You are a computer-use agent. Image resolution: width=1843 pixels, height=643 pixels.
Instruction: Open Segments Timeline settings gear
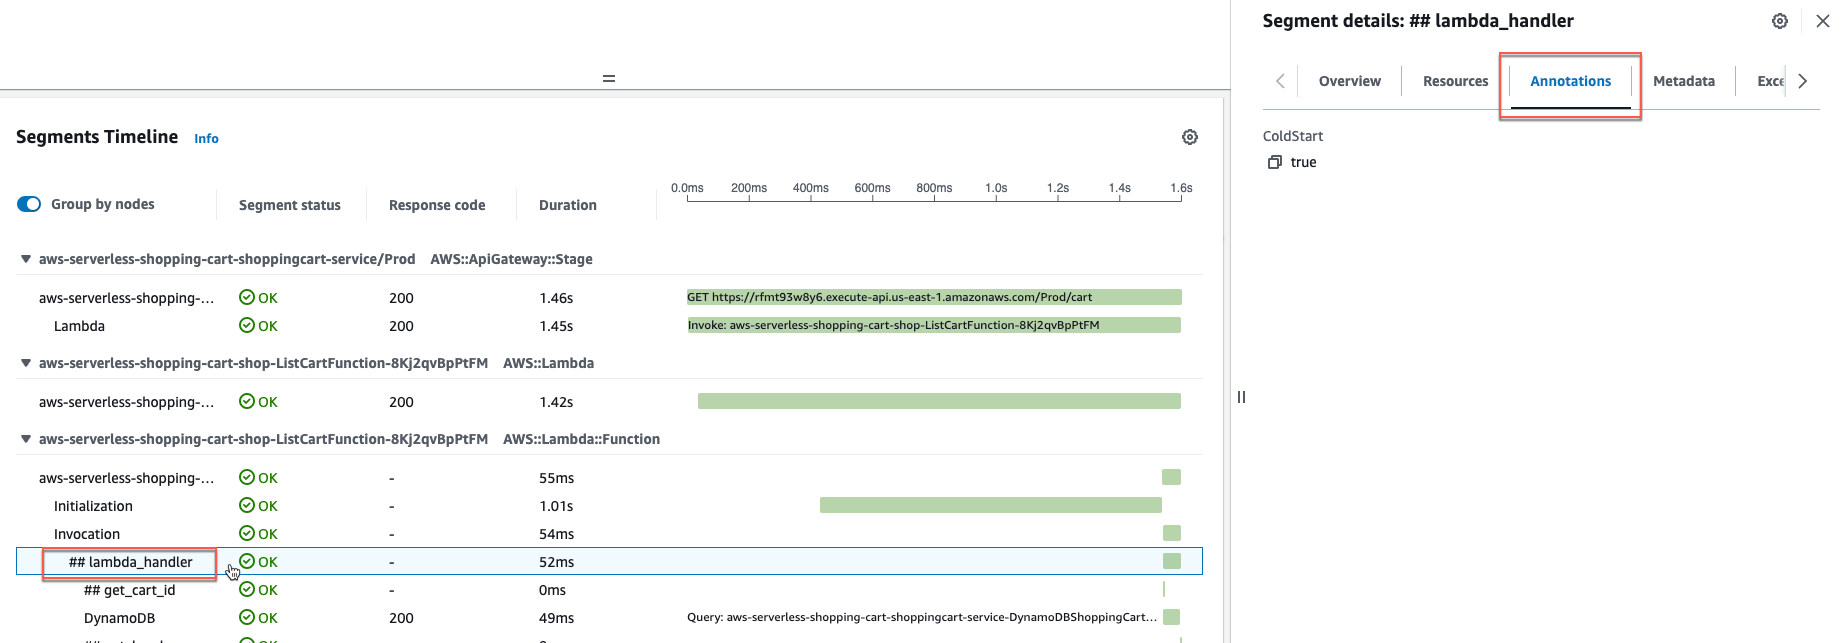click(1190, 137)
